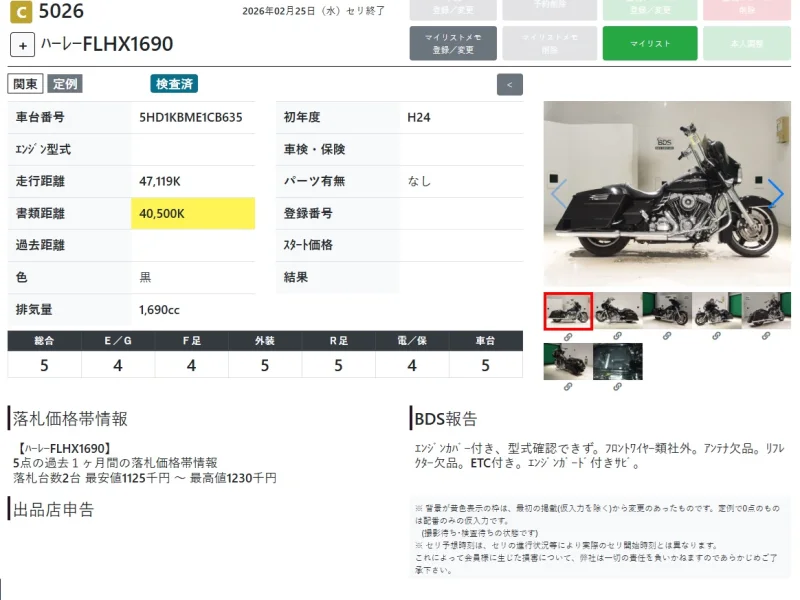Screen dimensions: 800x600
Task: Click the greyed マイリストメモ 削除 button
Action: 549,43
